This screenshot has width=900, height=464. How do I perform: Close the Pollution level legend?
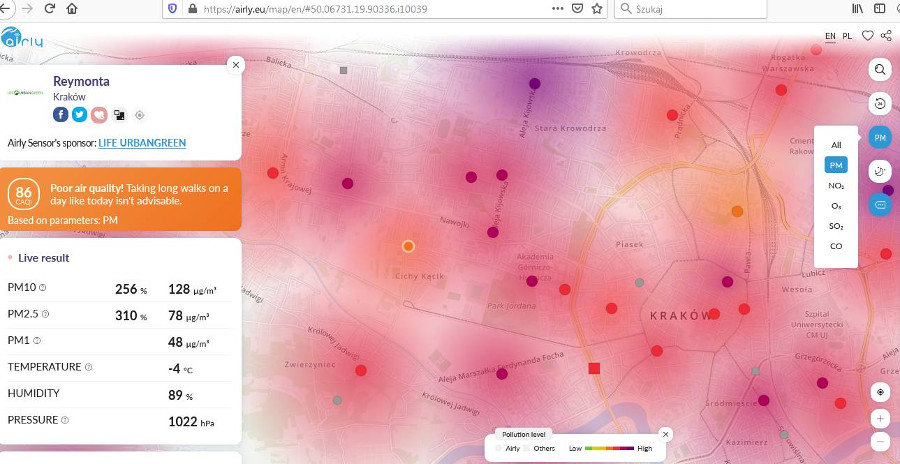click(x=665, y=434)
